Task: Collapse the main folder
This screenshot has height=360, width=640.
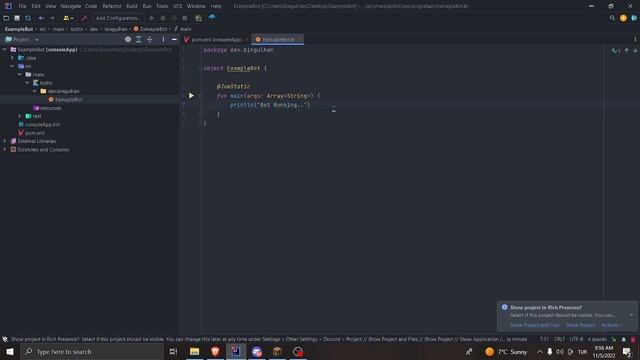Action: [20, 74]
